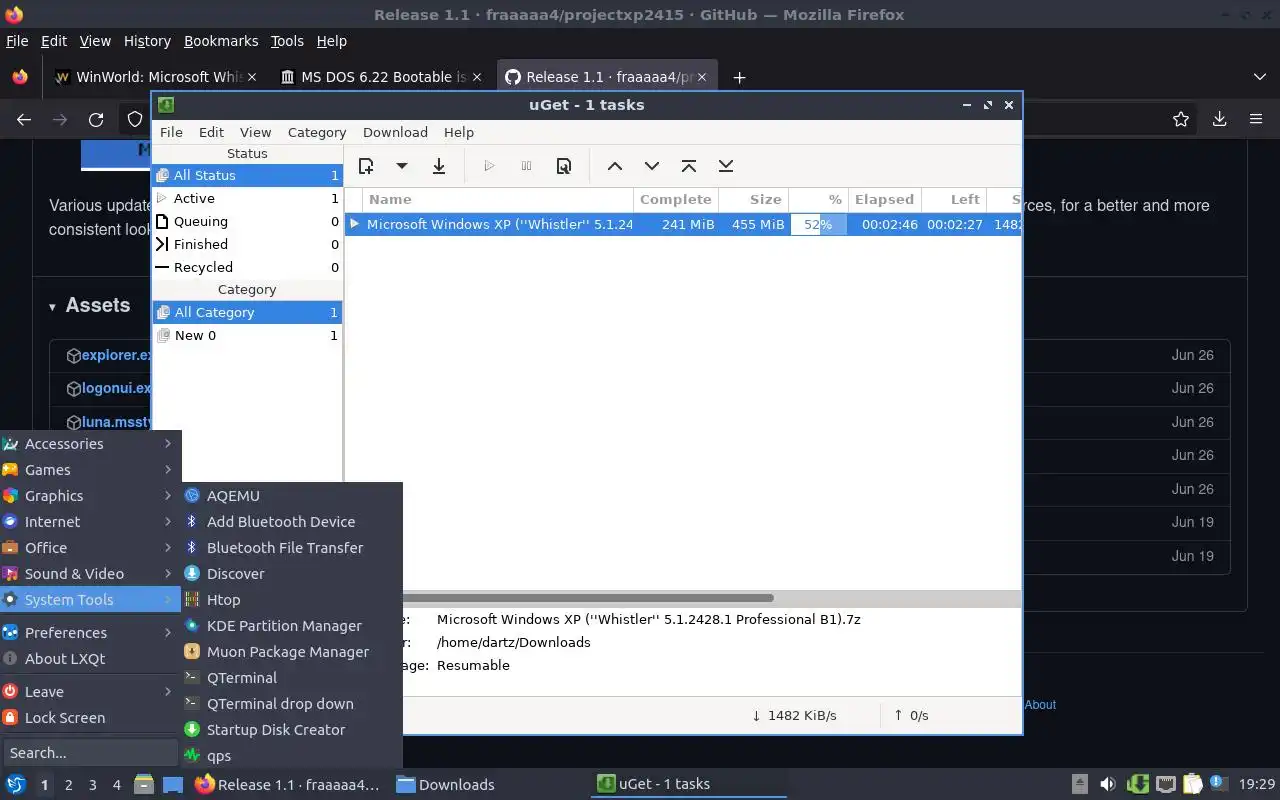Expand Leave menu category
The height and width of the screenshot is (800, 1280).
[x=90, y=692]
